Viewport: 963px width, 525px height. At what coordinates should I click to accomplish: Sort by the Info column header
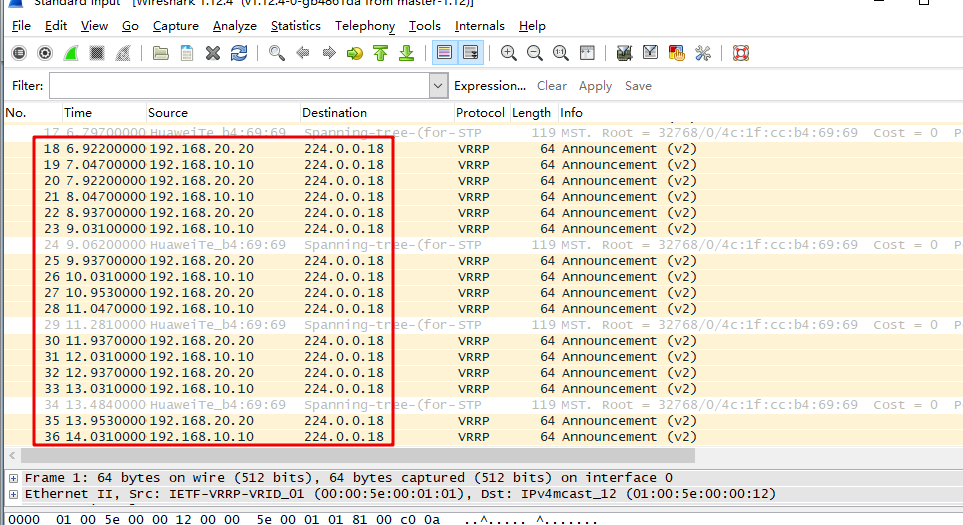click(x=760, y=113)
